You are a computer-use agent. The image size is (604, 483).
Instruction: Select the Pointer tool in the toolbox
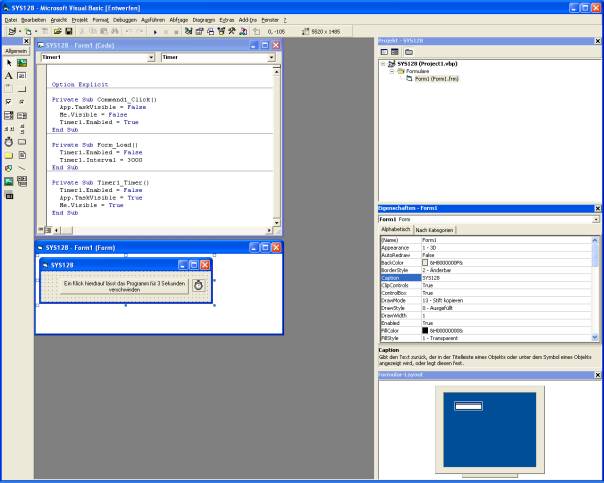[9, 62]
